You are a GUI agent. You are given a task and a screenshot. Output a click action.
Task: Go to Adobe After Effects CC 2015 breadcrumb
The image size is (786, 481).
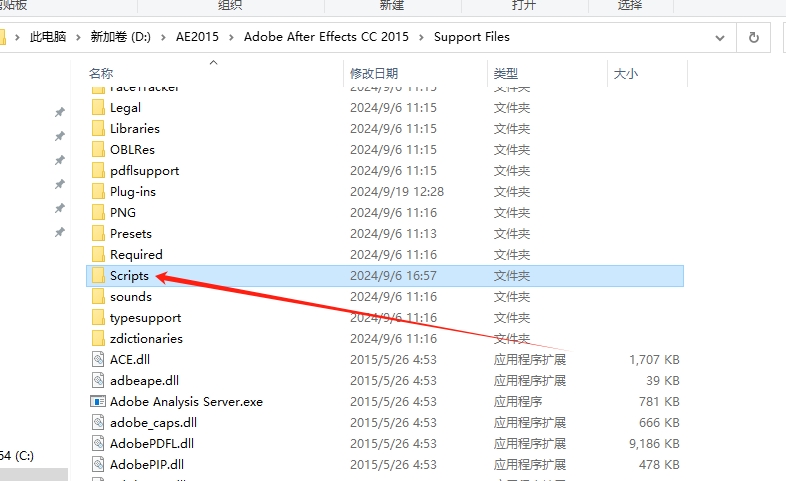tap(326, 37)
